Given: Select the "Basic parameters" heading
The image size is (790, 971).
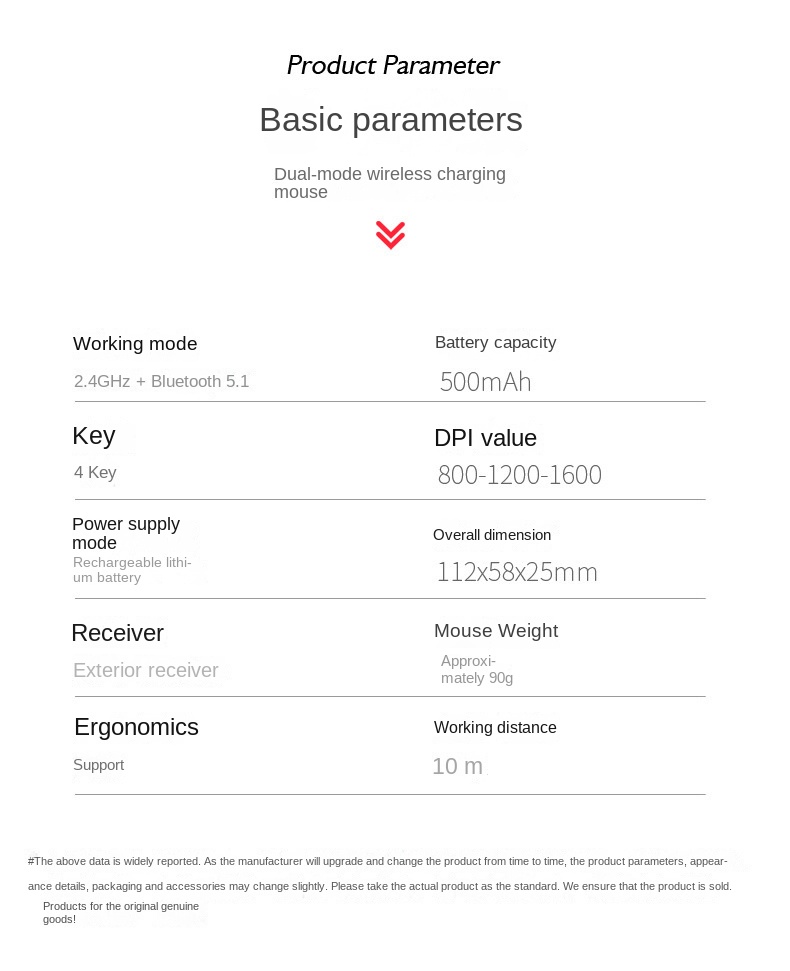Looking at the screenshot, I should (x=390, y=120).
